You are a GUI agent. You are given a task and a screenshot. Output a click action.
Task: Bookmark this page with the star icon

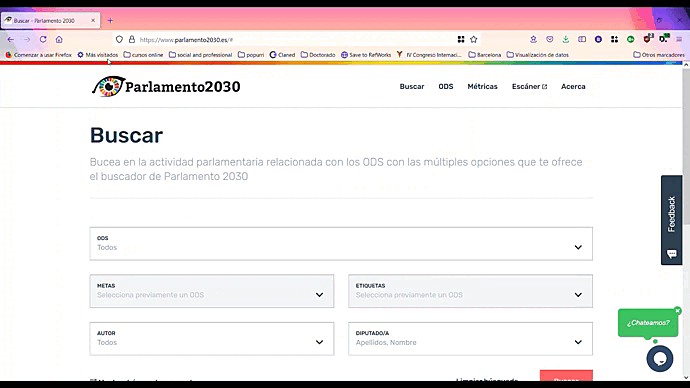(473, 39)
